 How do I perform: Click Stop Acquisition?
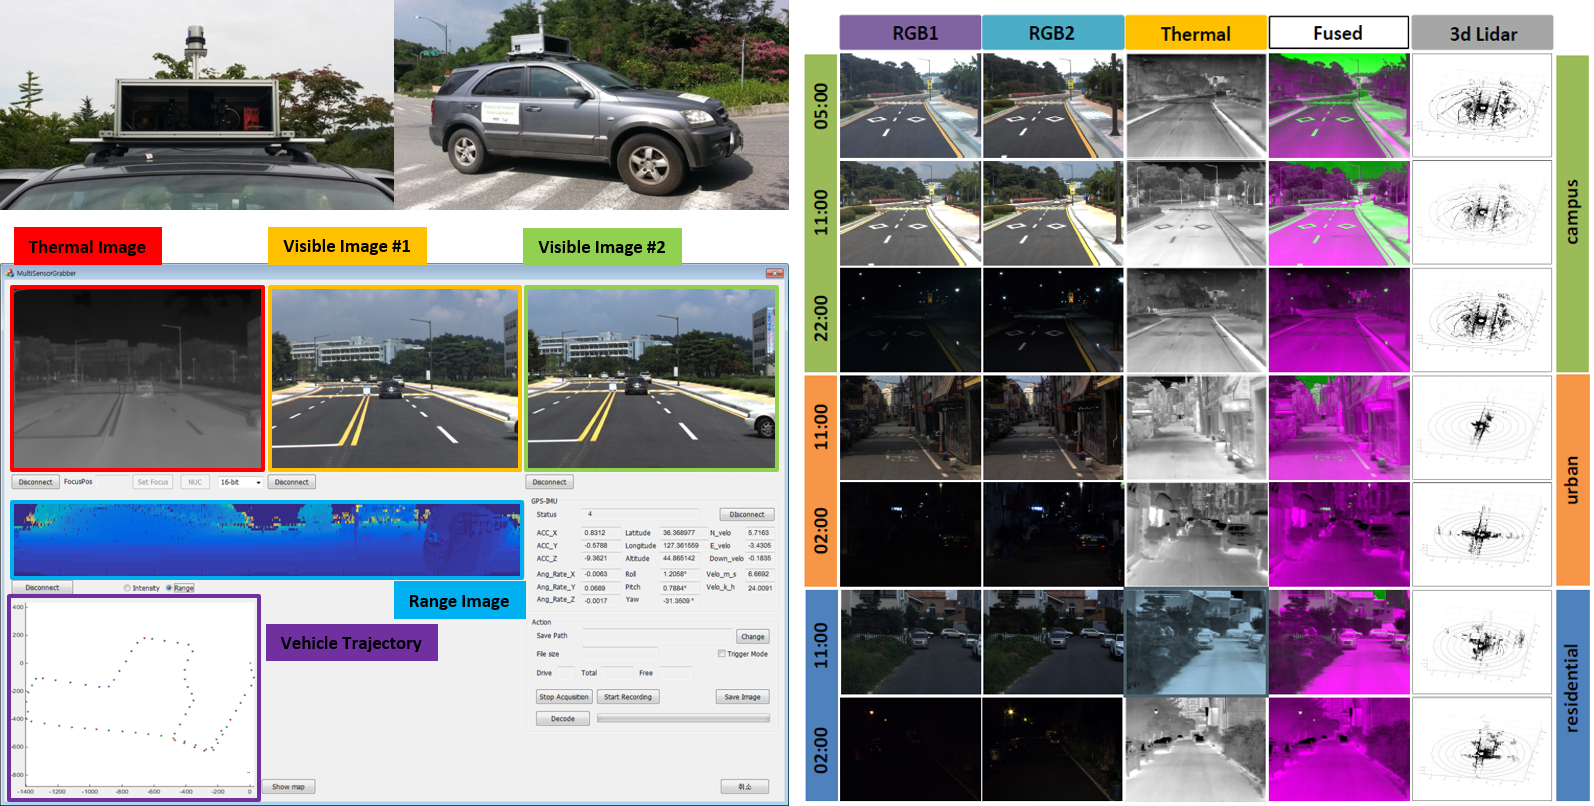pos(564,697)
